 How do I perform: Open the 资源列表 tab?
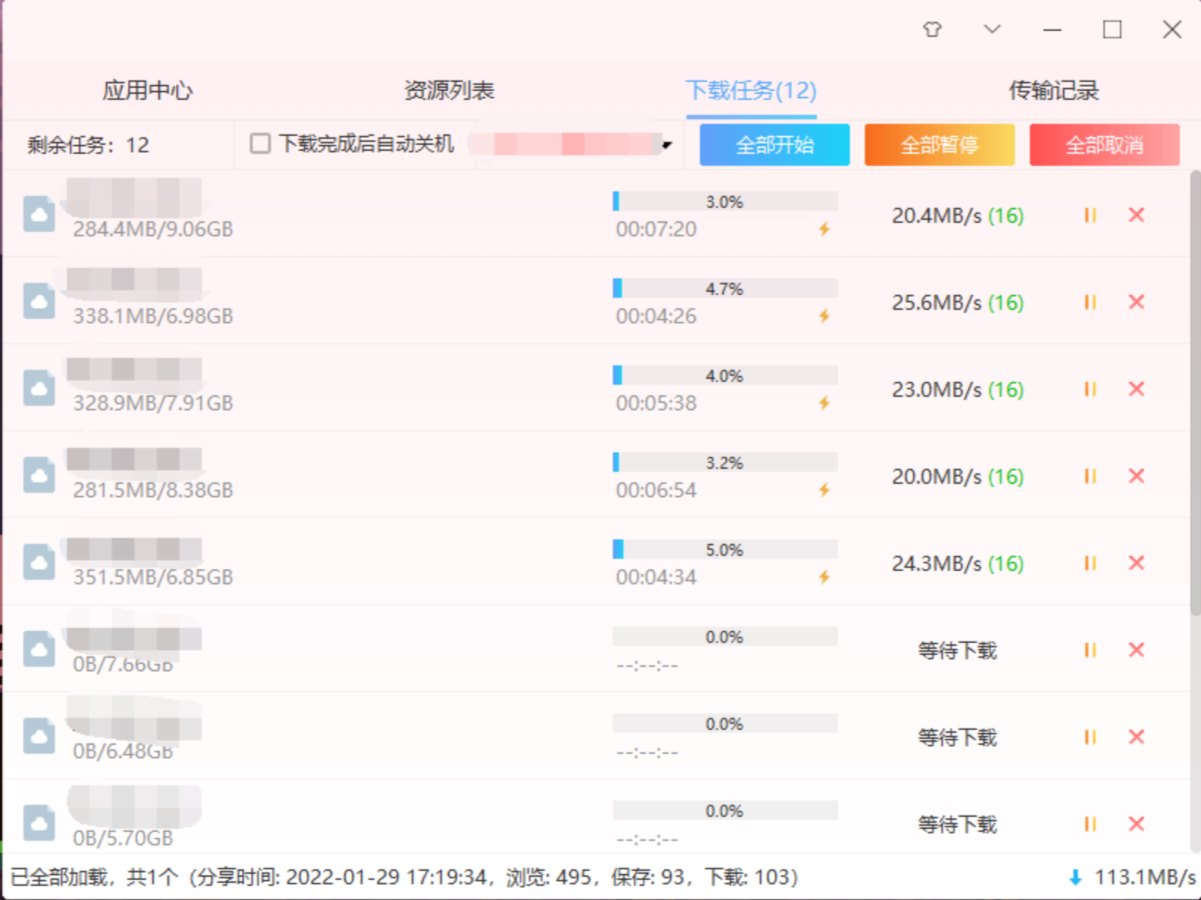click(449, 91)
